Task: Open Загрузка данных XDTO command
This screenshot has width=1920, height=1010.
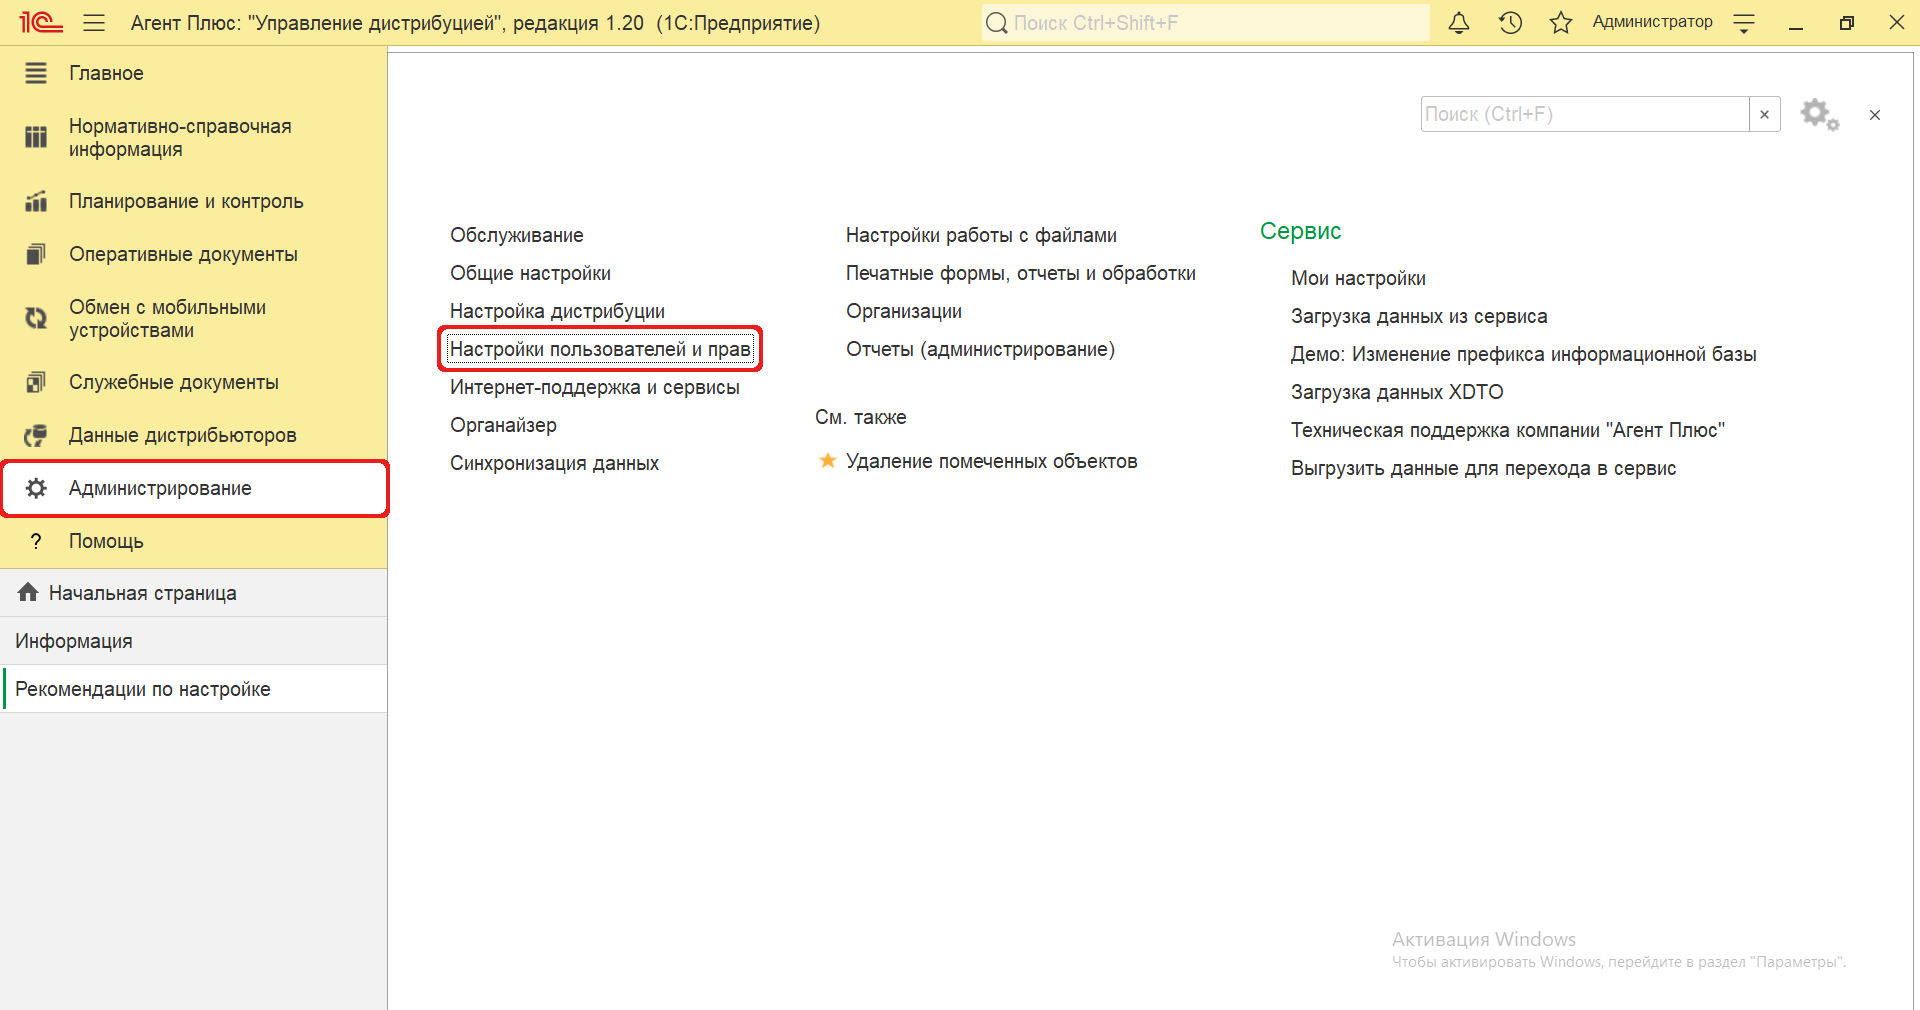Action: coord(1397,392)
